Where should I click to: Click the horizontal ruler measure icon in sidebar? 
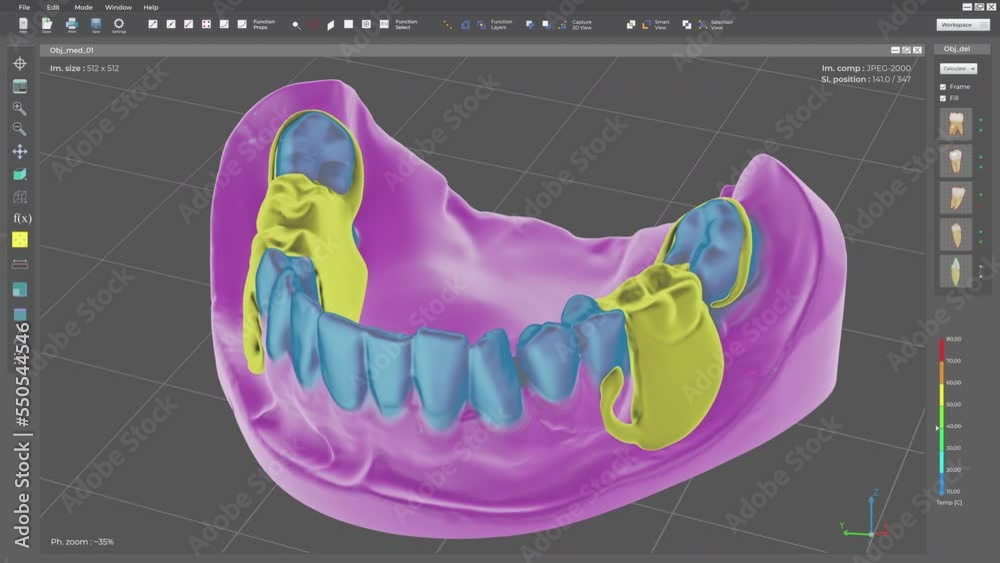(20, 264)
